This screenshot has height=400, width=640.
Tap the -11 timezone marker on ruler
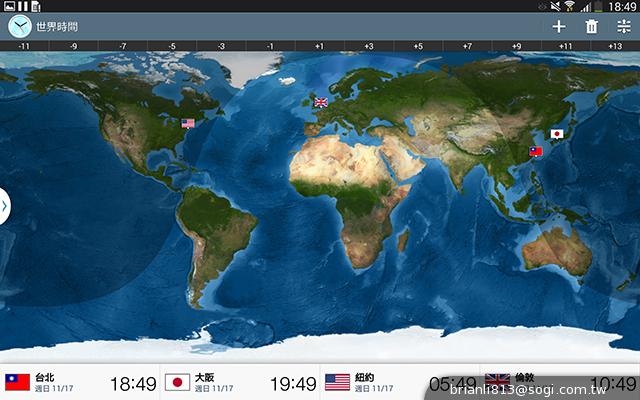point(23,46)
